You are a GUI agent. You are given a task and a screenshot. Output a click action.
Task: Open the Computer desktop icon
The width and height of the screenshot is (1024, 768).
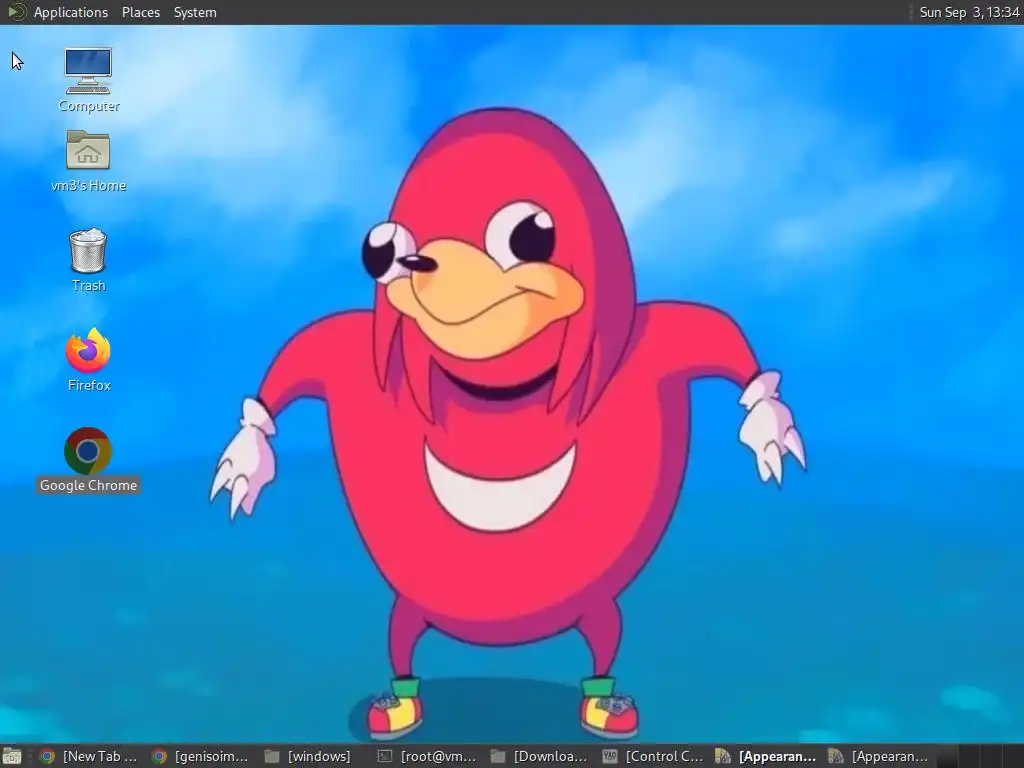point(88,71)
